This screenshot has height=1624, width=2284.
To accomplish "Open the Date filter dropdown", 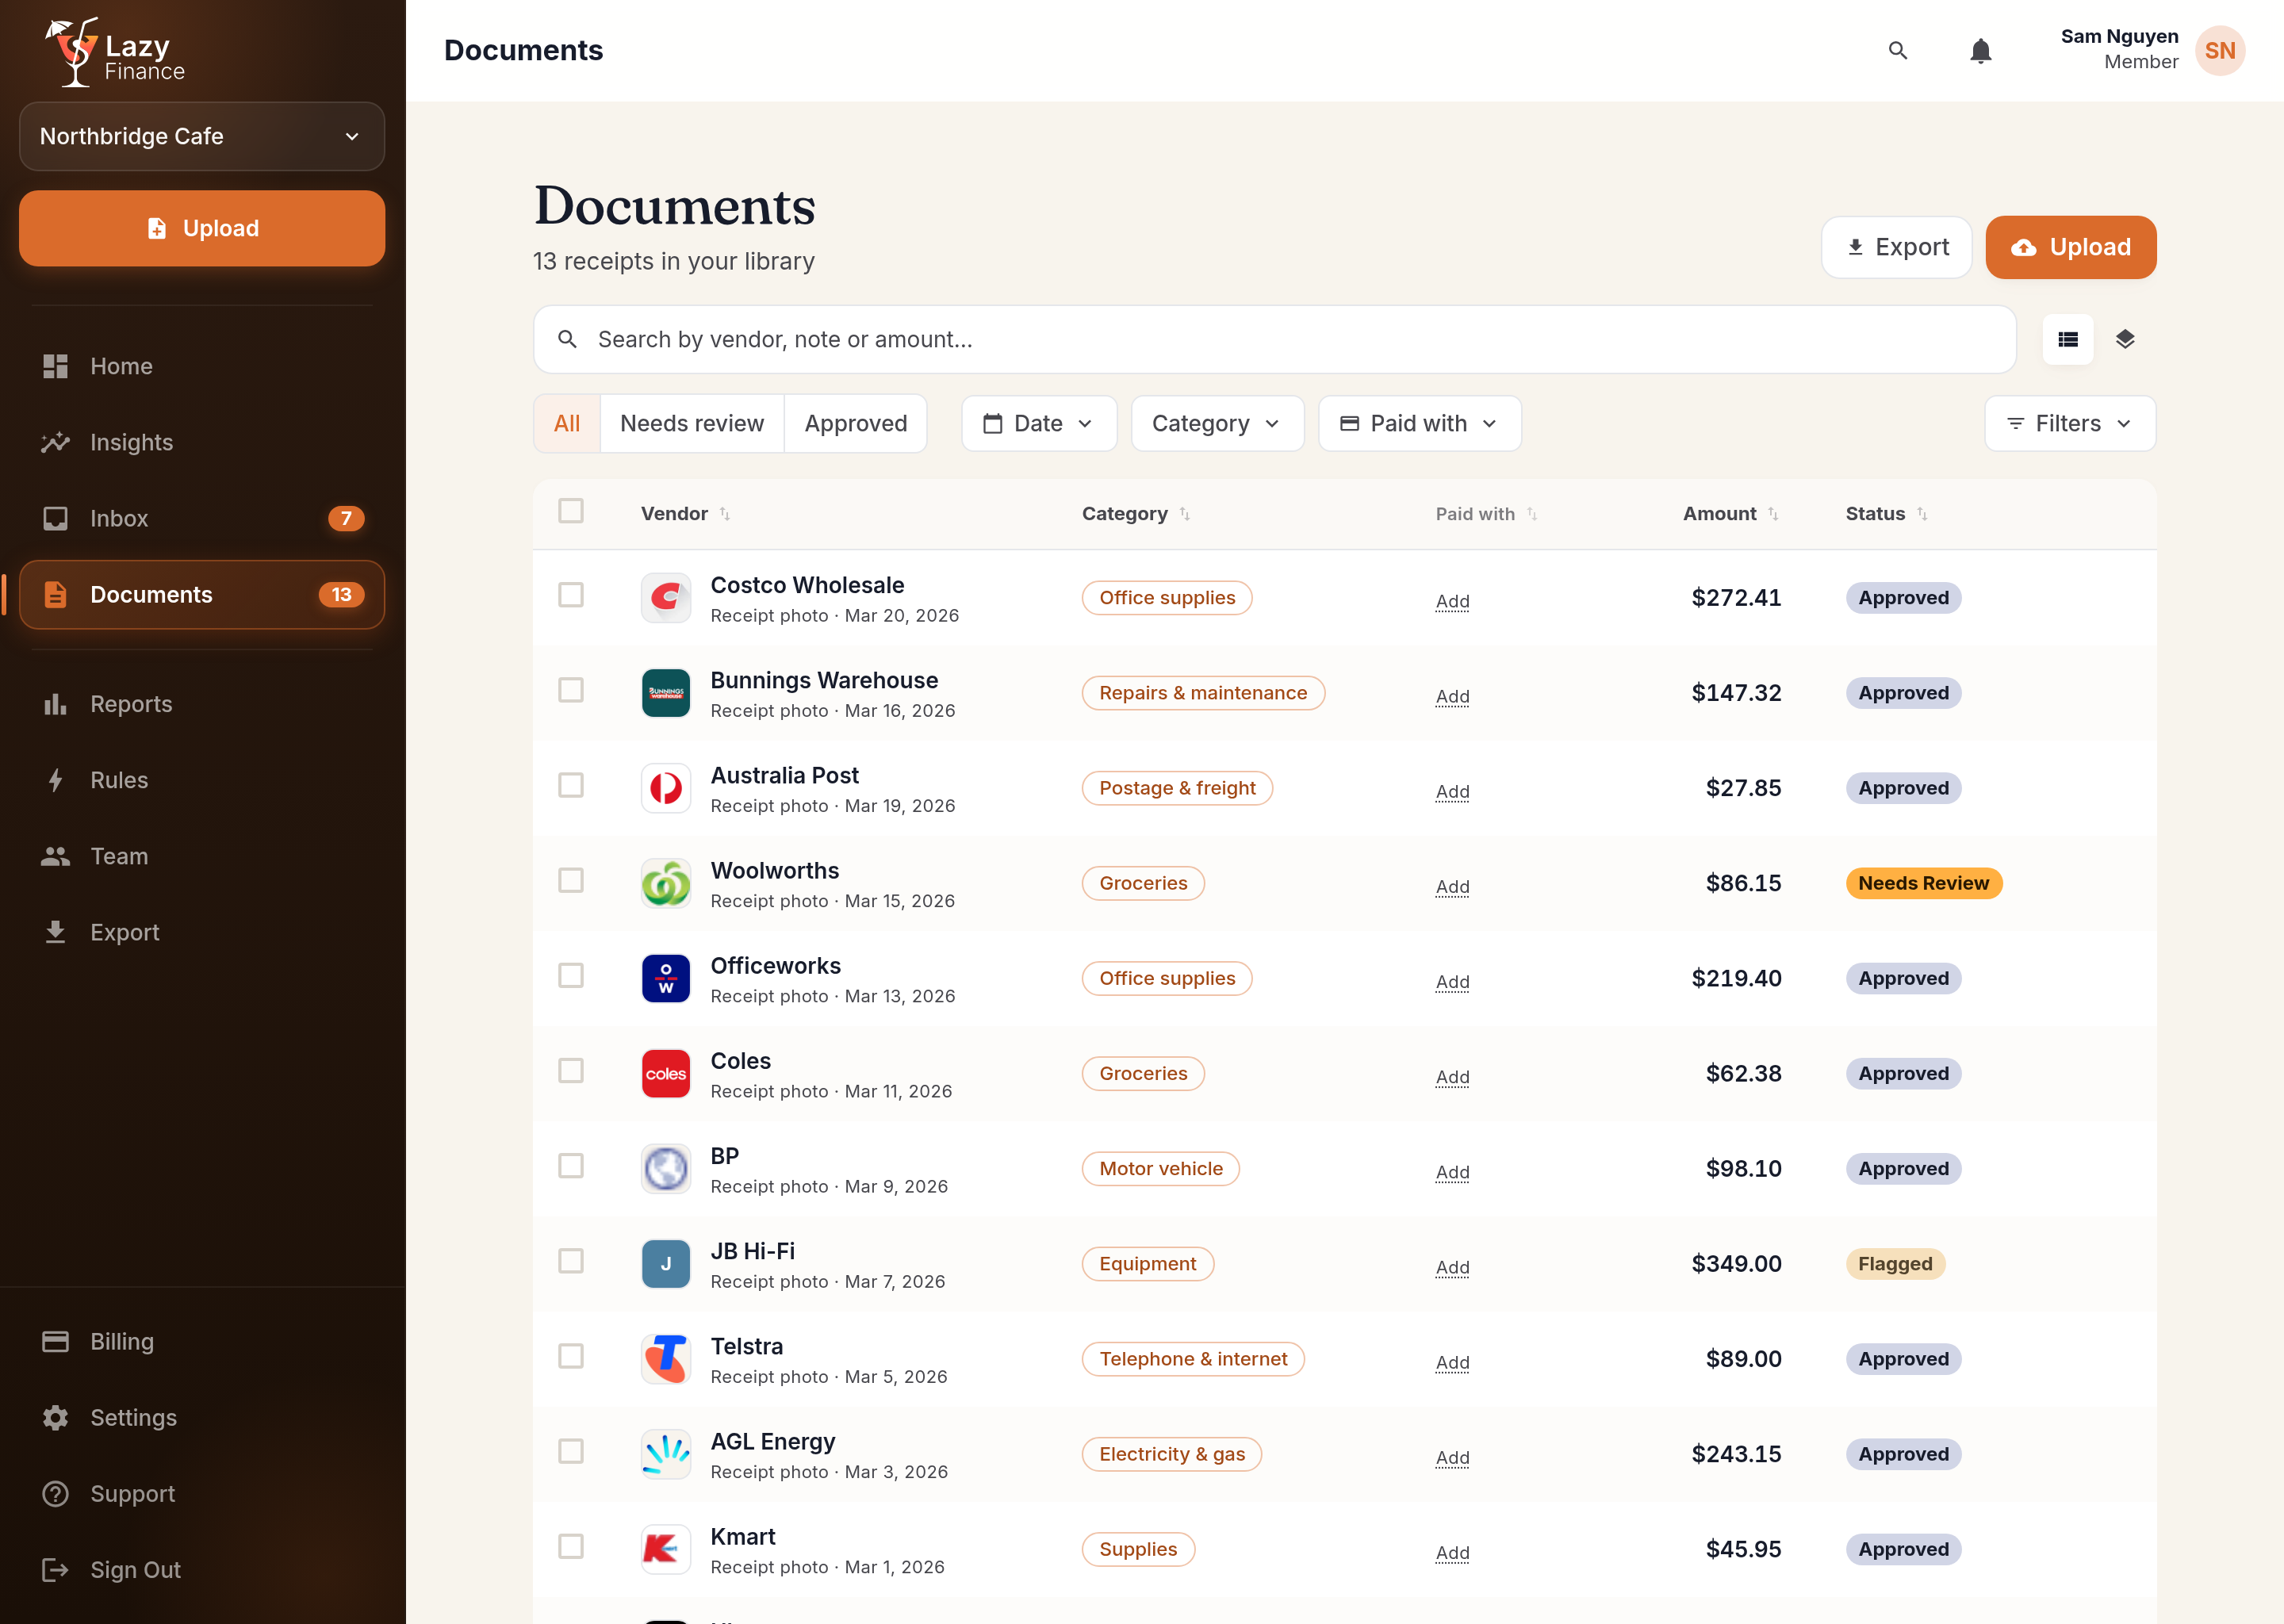I will 1039,424.
